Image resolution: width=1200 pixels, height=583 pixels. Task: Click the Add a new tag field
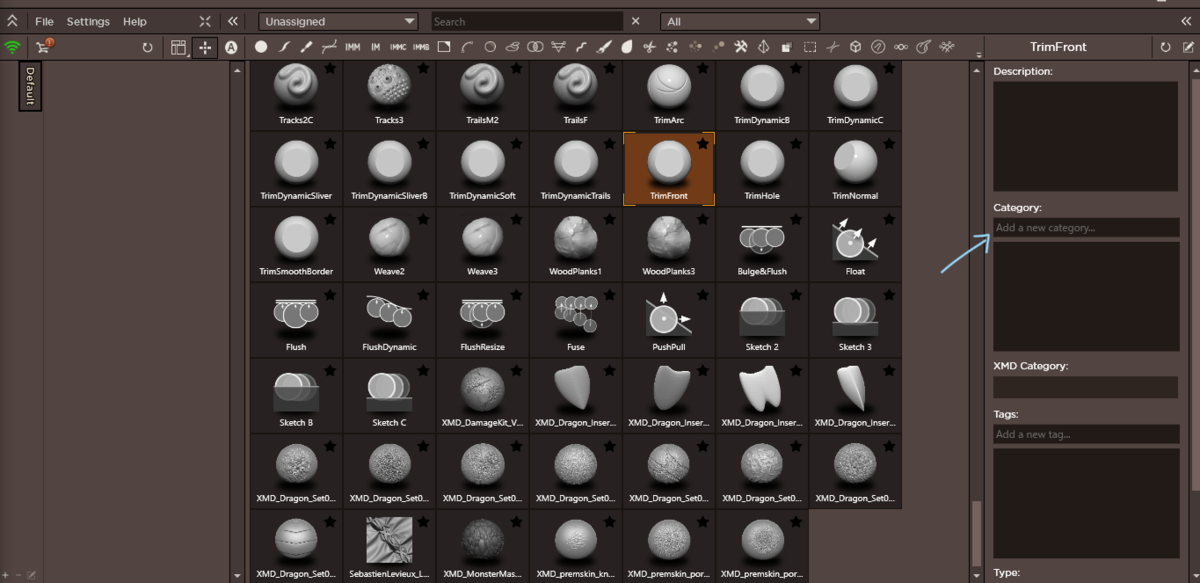coord(1085,434)
